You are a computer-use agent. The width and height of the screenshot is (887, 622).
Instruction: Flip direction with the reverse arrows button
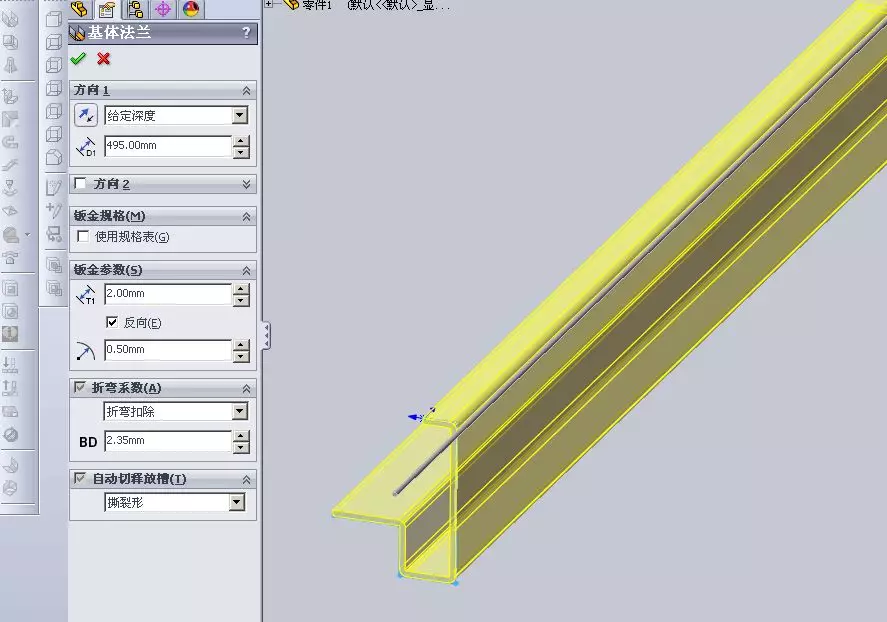pos(85,115)
